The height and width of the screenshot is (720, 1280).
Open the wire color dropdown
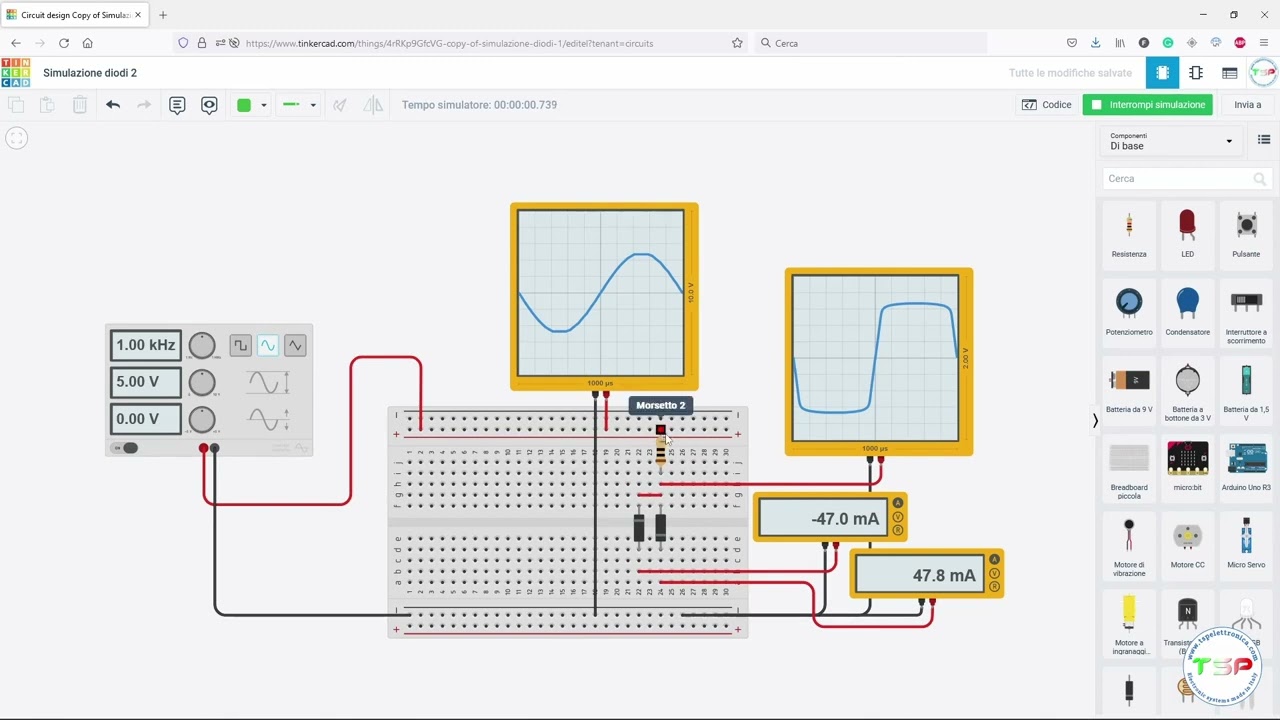(251, 105)
